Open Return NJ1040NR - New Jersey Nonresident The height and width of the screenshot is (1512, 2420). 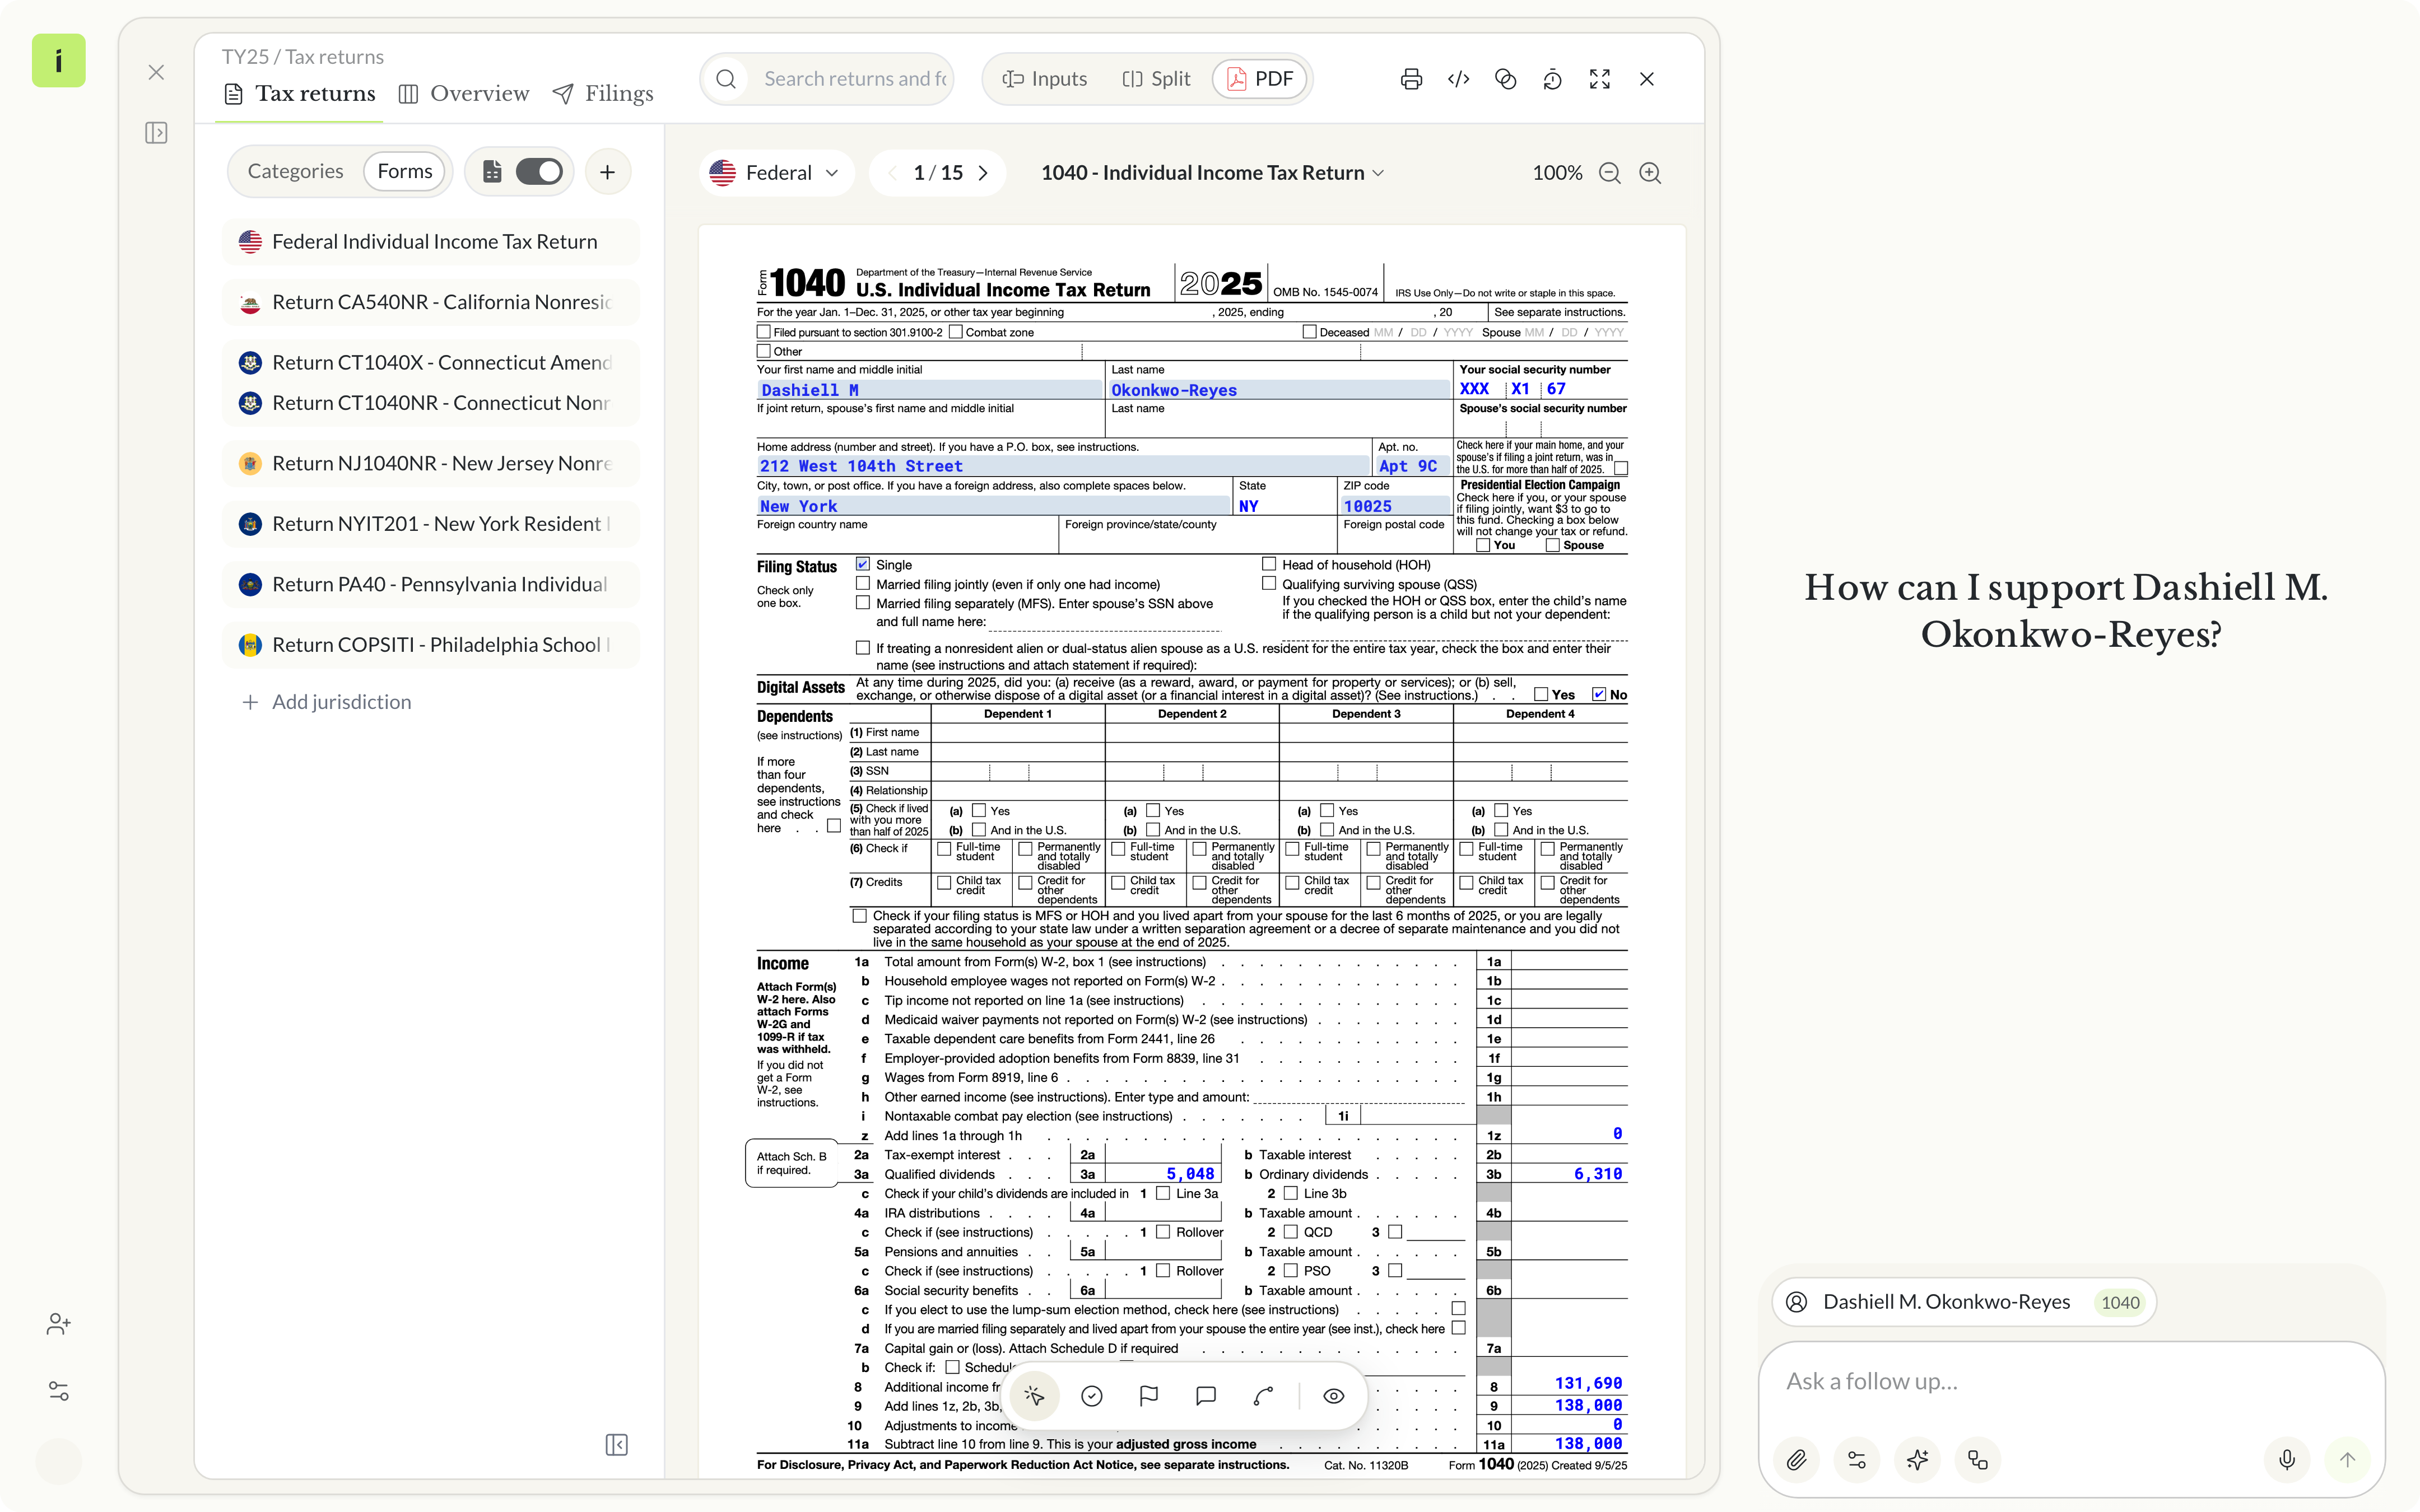pos(430,463)
